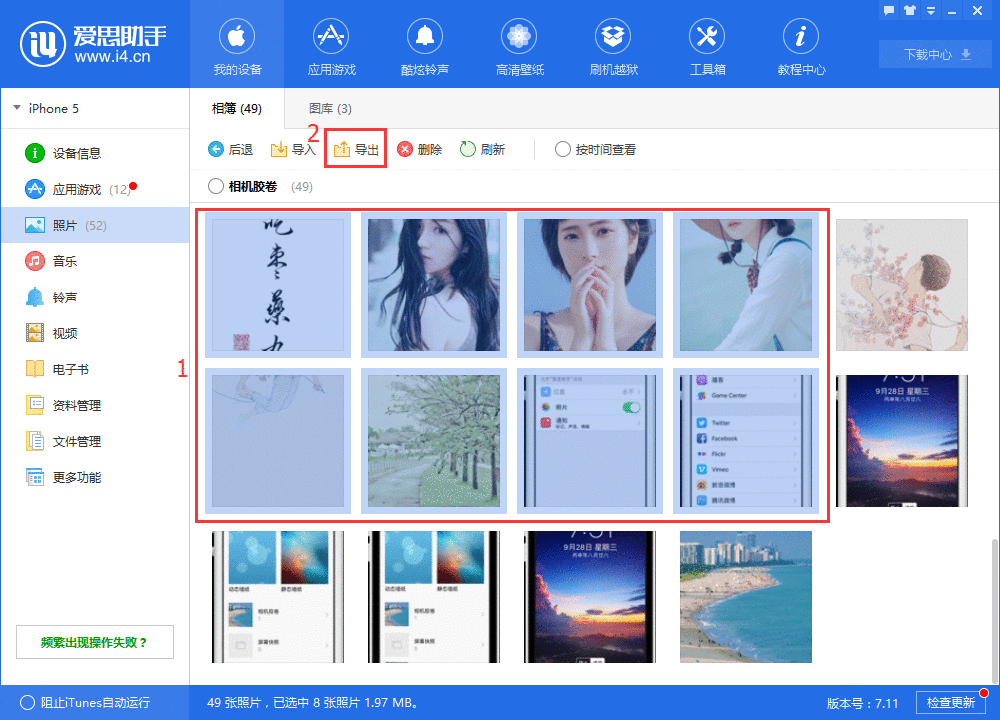Open the 教程中心 tutorial center
1000x720 pixels.
pyautogui.click(x=801, y=45)
